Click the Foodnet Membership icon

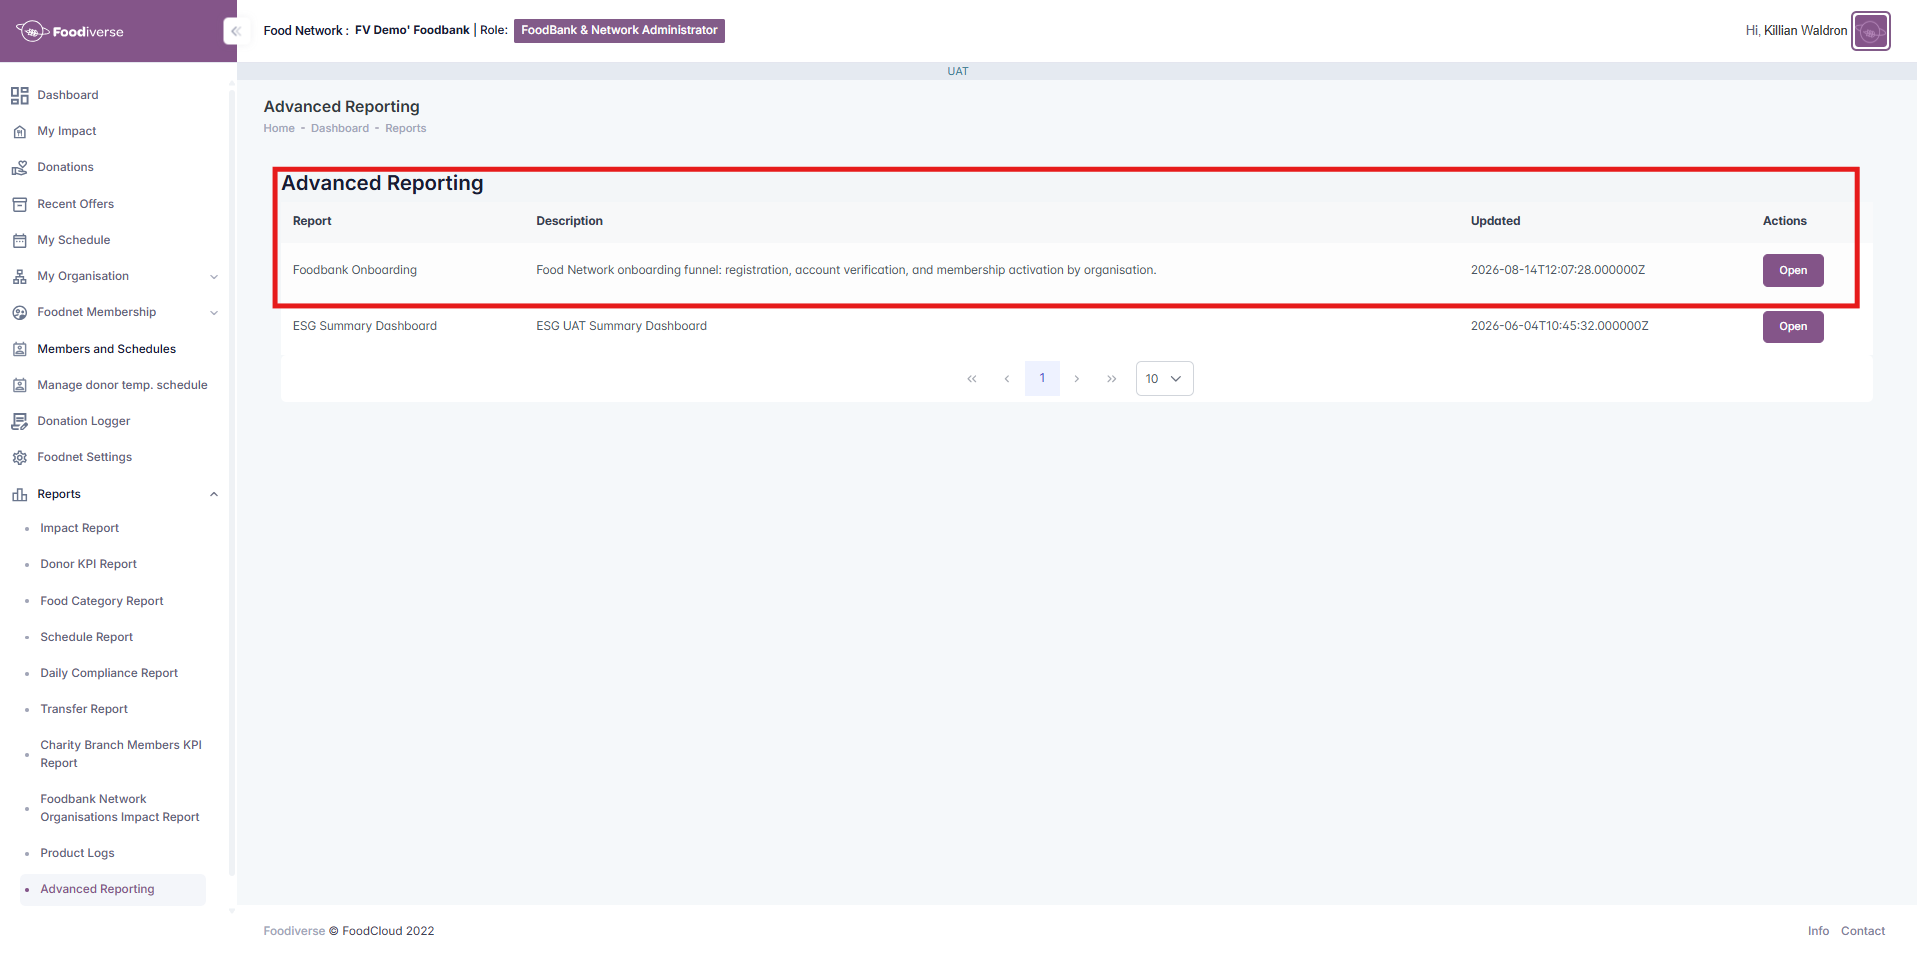[19, 312]
